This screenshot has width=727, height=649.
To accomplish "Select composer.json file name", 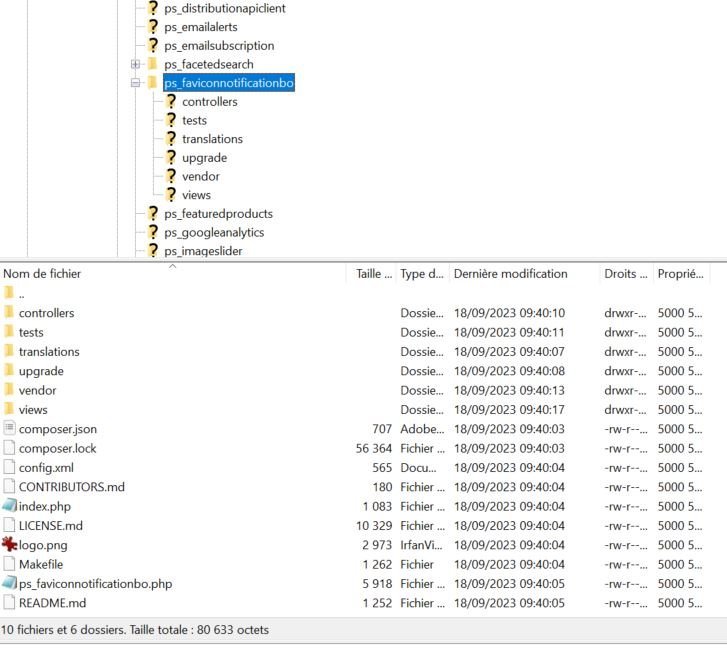I will (58, 429).
